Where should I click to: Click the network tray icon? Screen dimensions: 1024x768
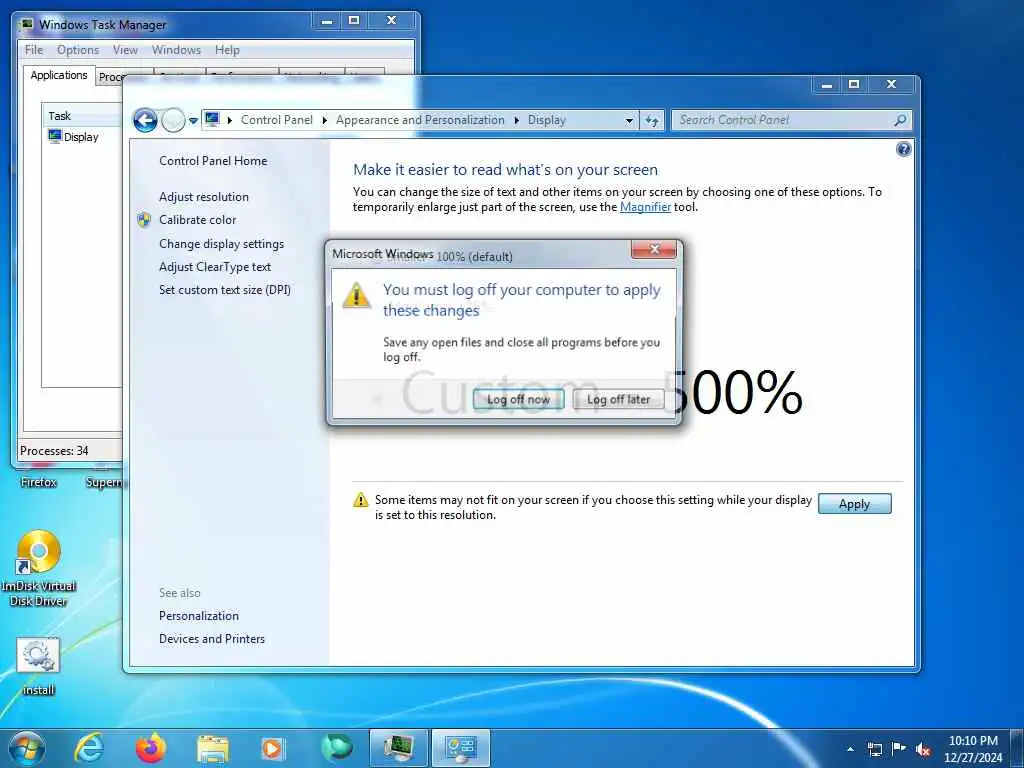point(874,749)
